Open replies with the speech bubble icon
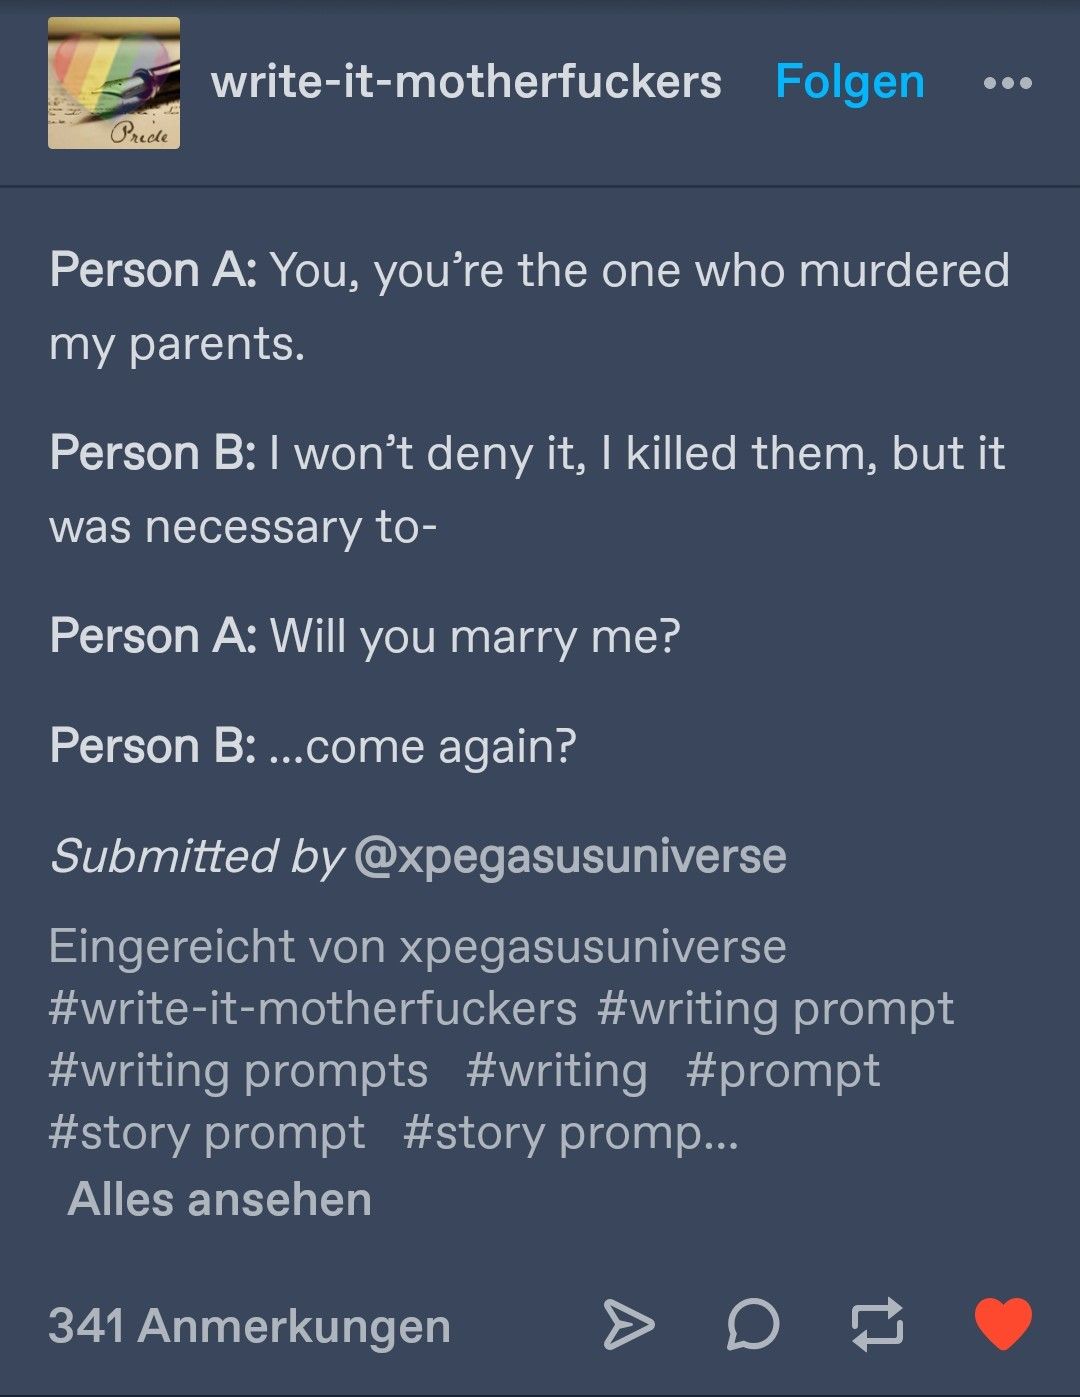 [752, 1325]
